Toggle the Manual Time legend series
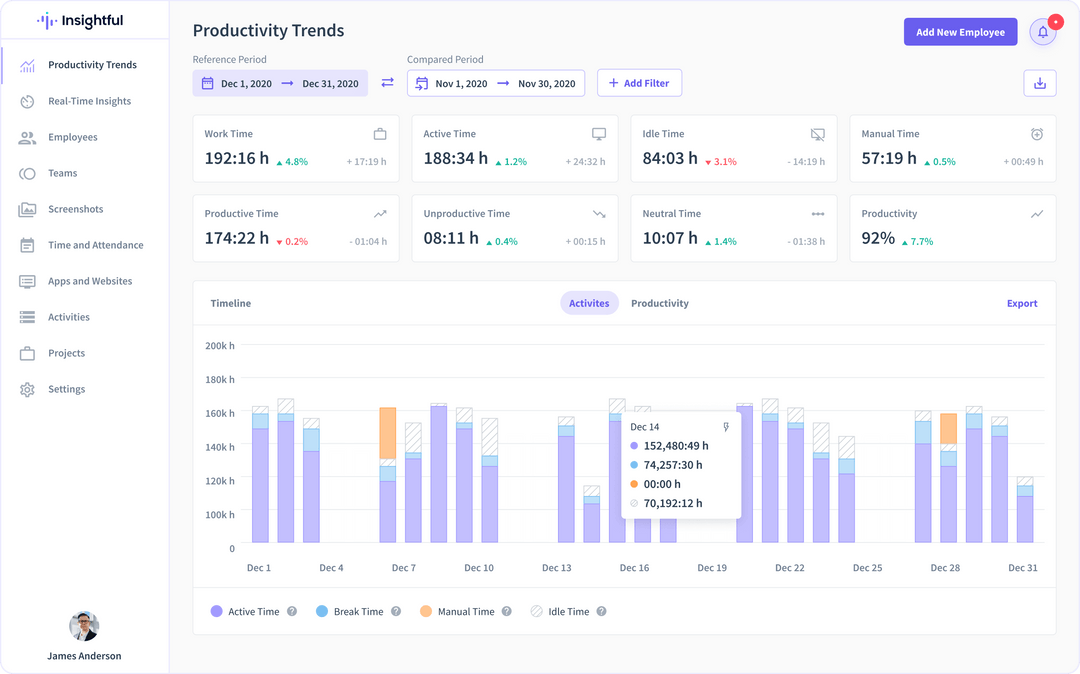This screenshot has width=1080, height=674. [457, 611]
